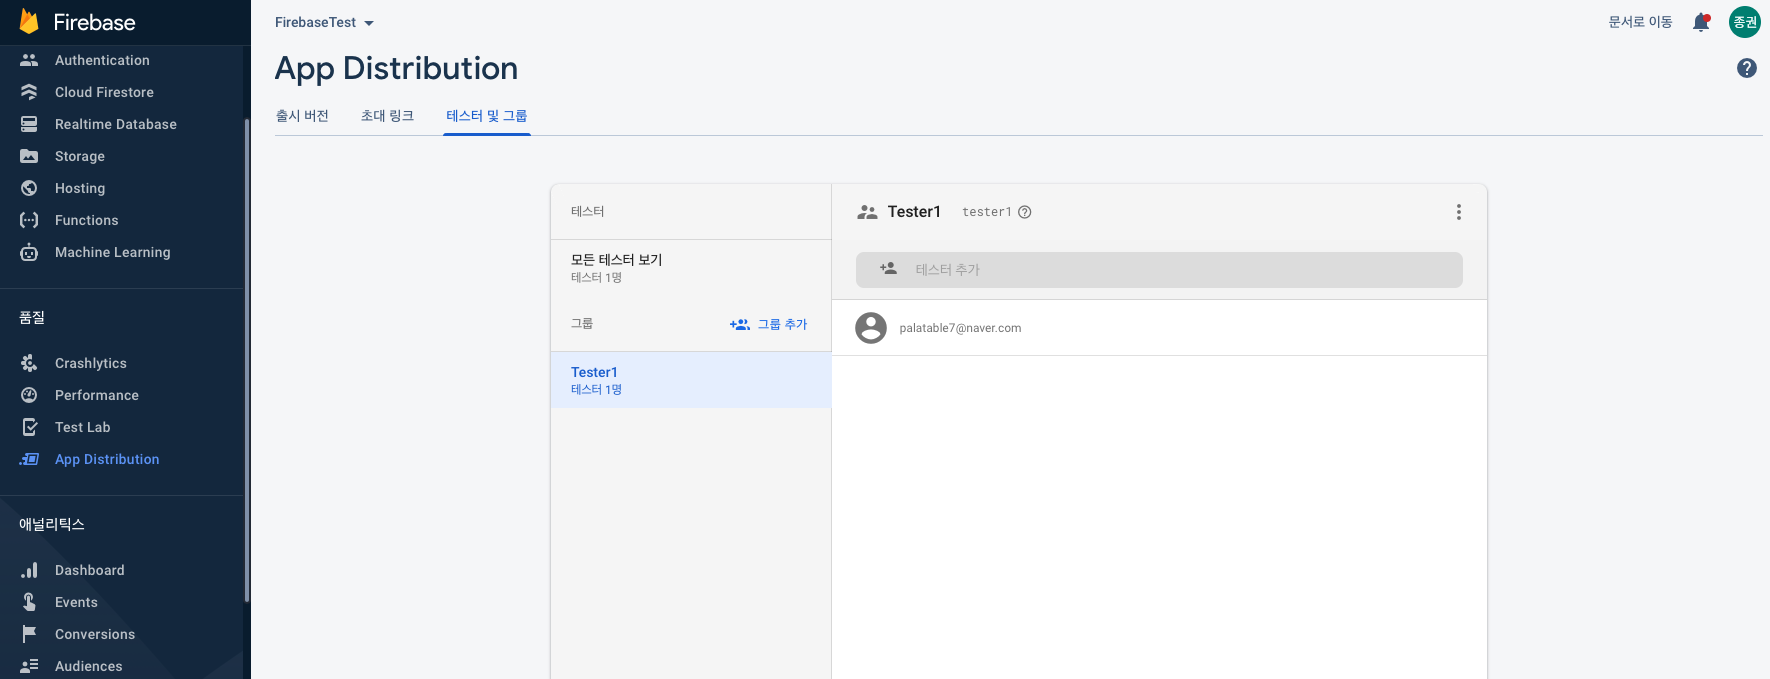Screen dimensions: 1770x679
Task: Click the Audiences icon
Action: pos(29,666)
